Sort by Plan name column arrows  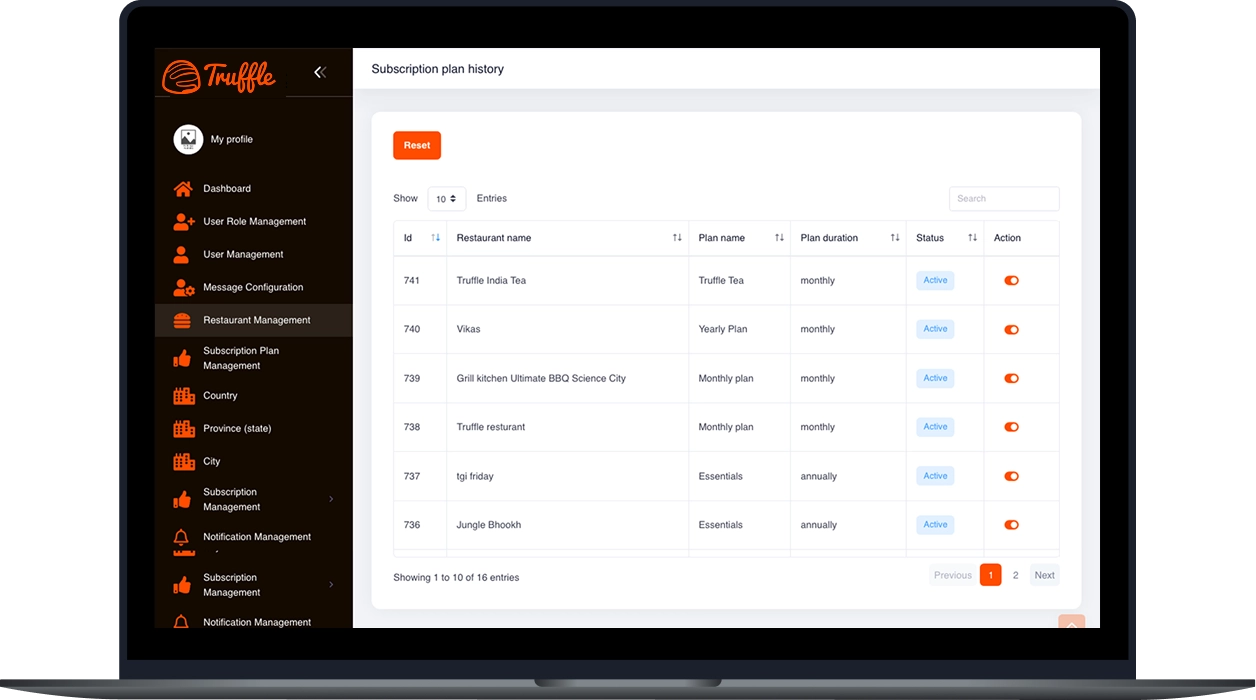coord(779,238)
